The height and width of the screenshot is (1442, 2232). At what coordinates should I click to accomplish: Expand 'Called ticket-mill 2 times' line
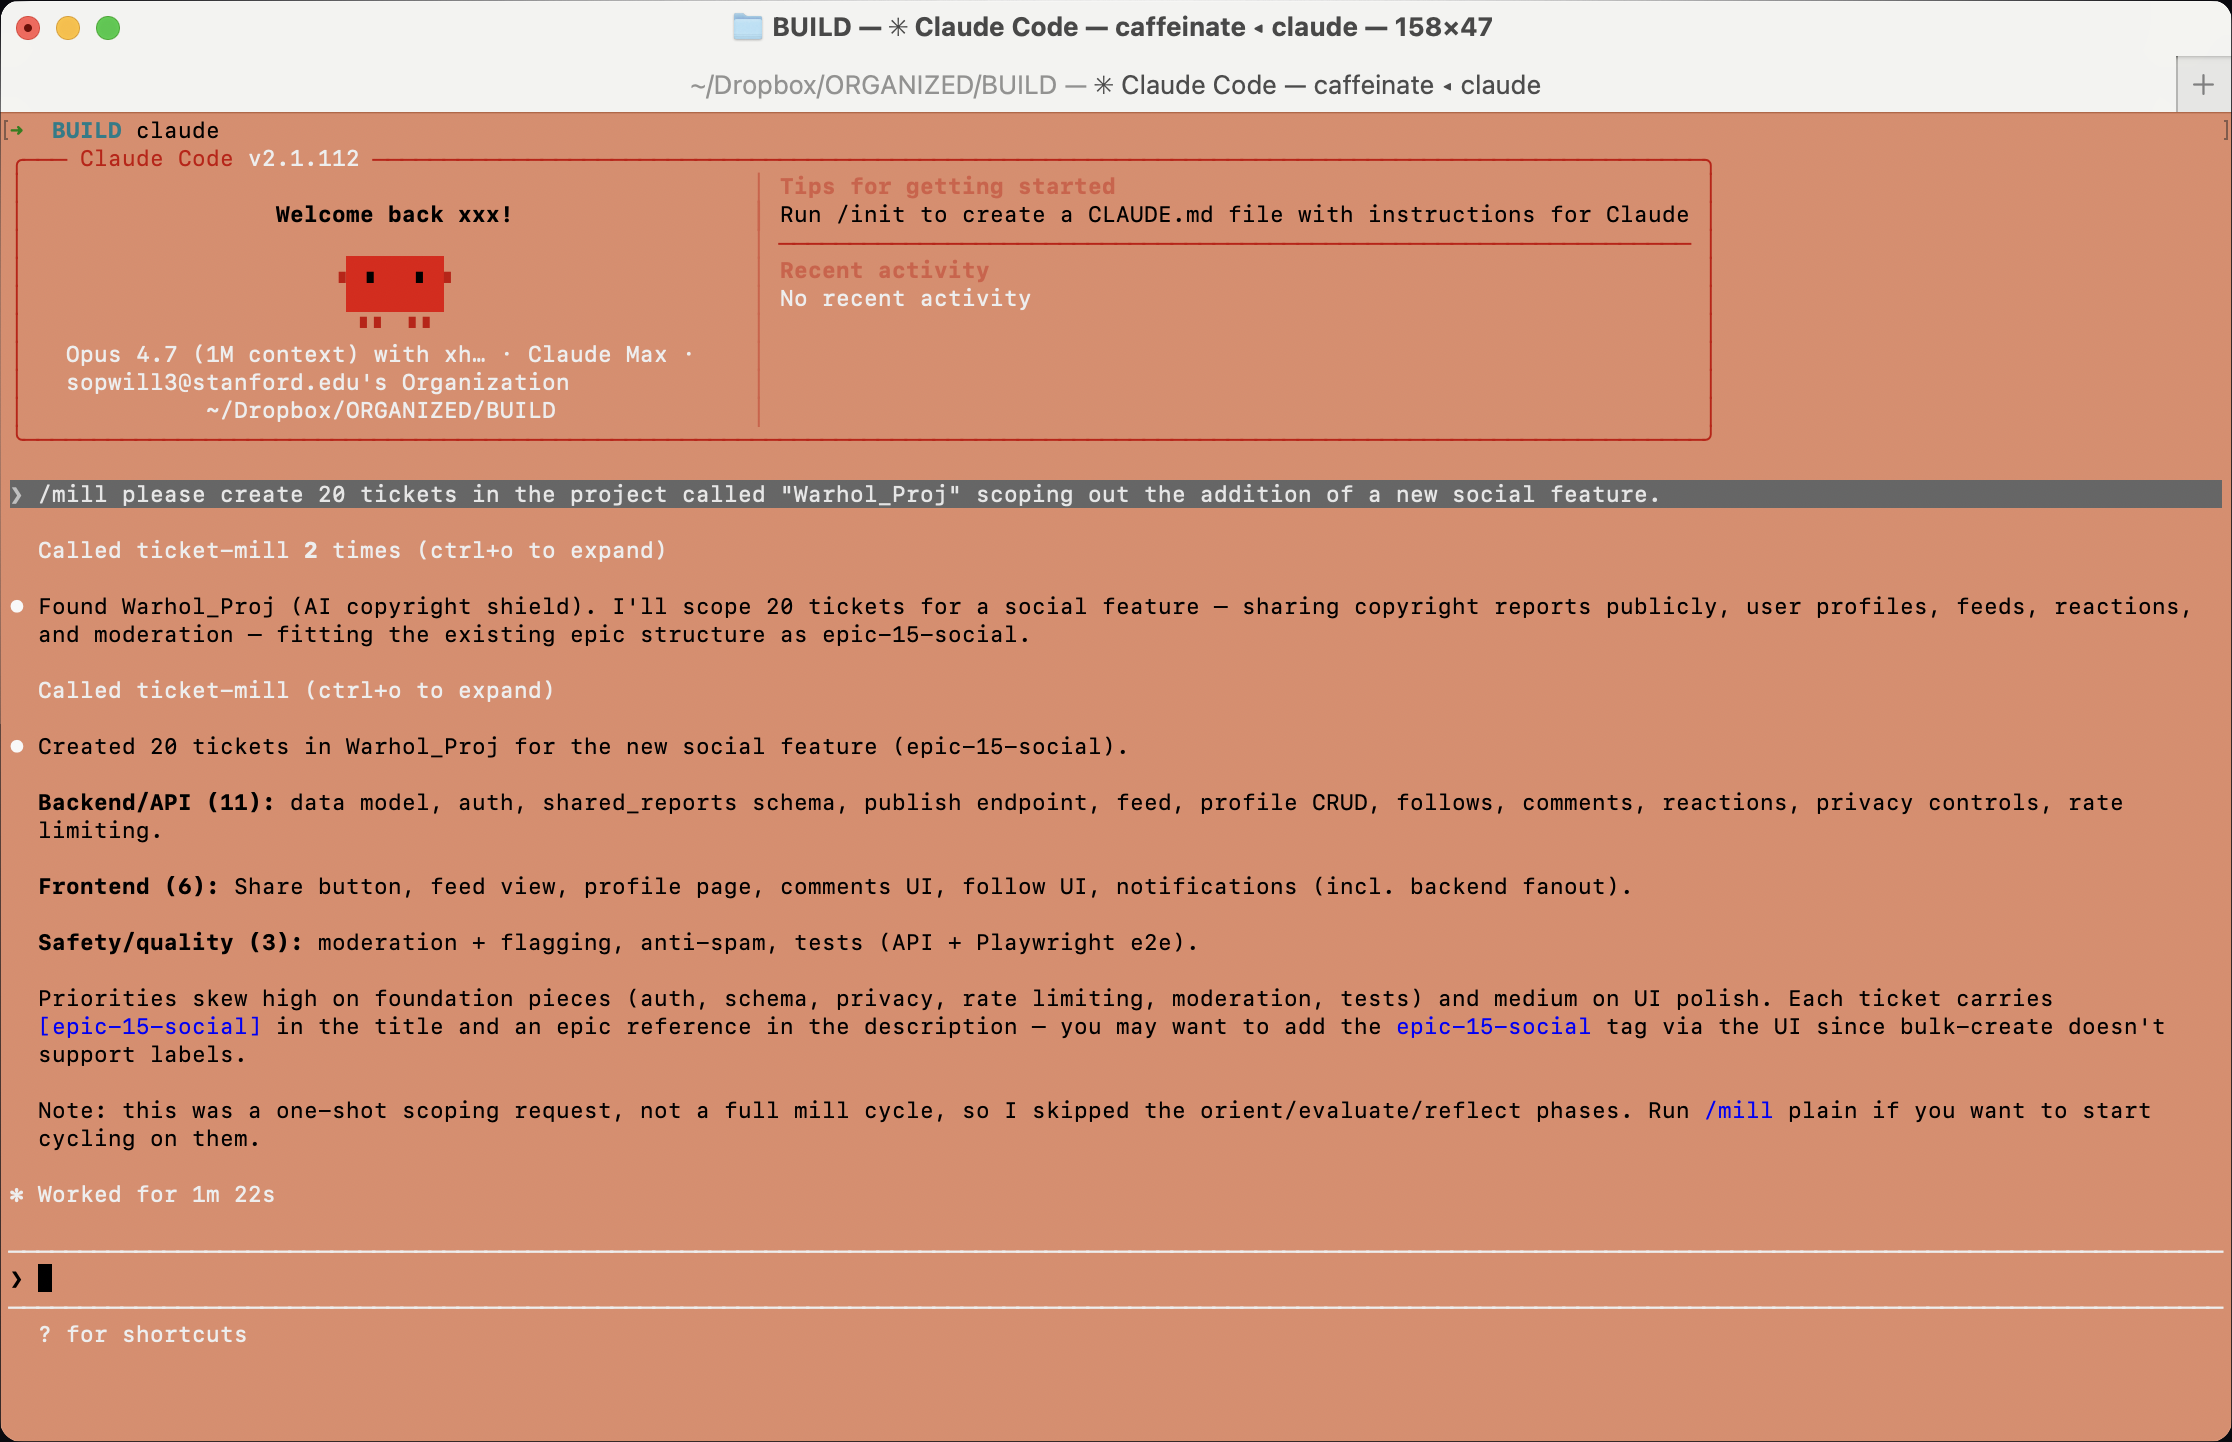(x=352, y=551)
